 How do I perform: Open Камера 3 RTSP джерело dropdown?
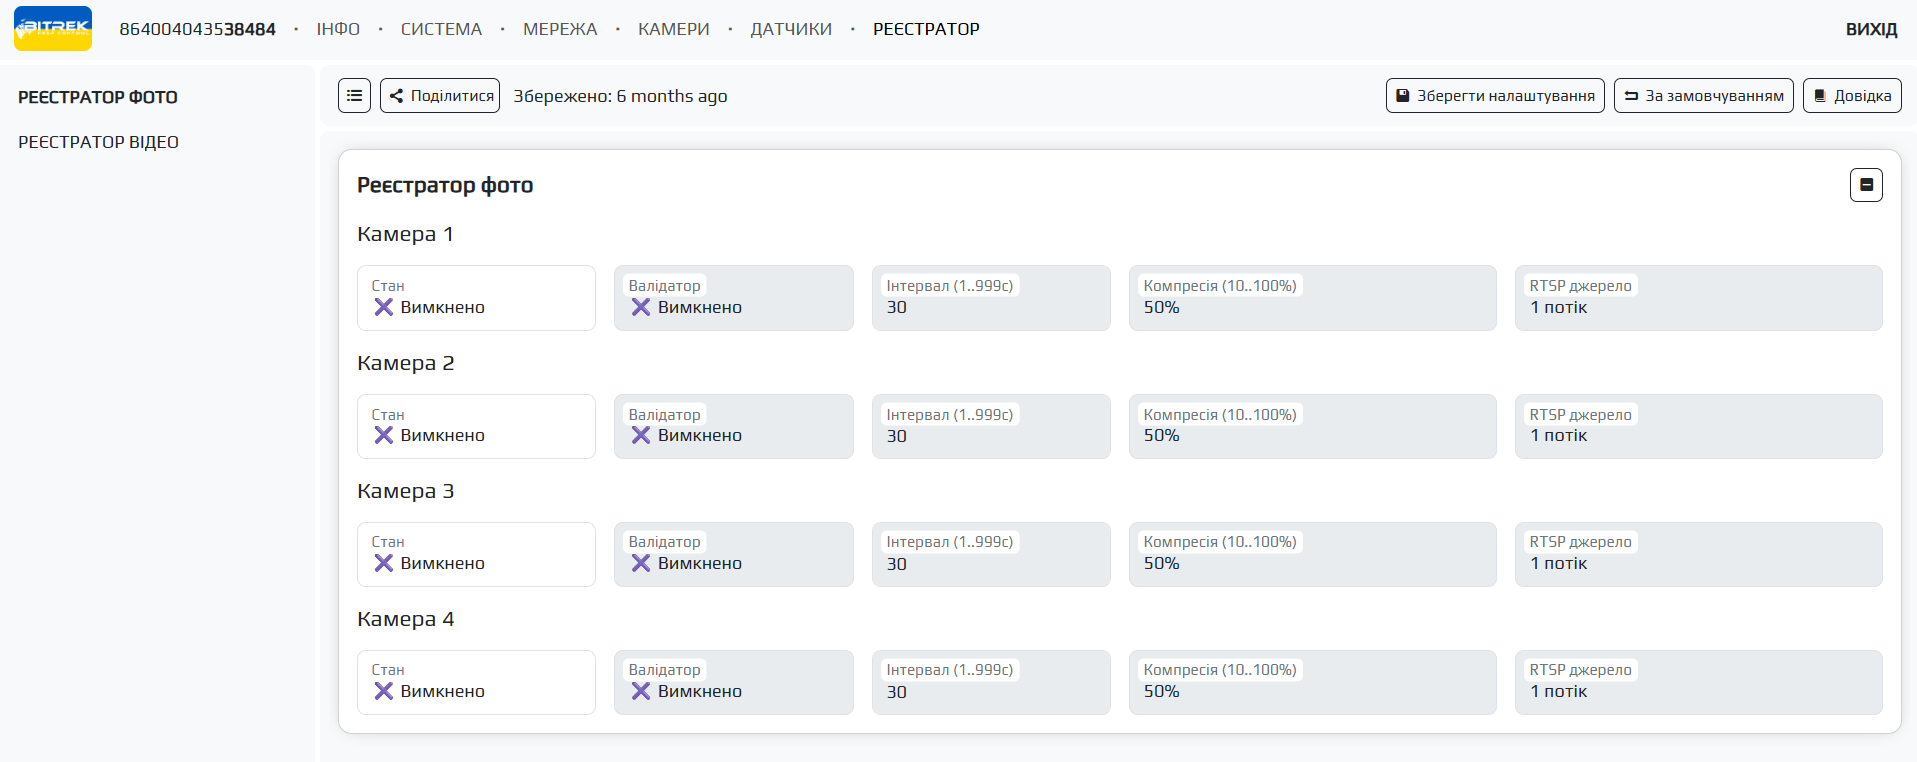(x=1697, y=555)
